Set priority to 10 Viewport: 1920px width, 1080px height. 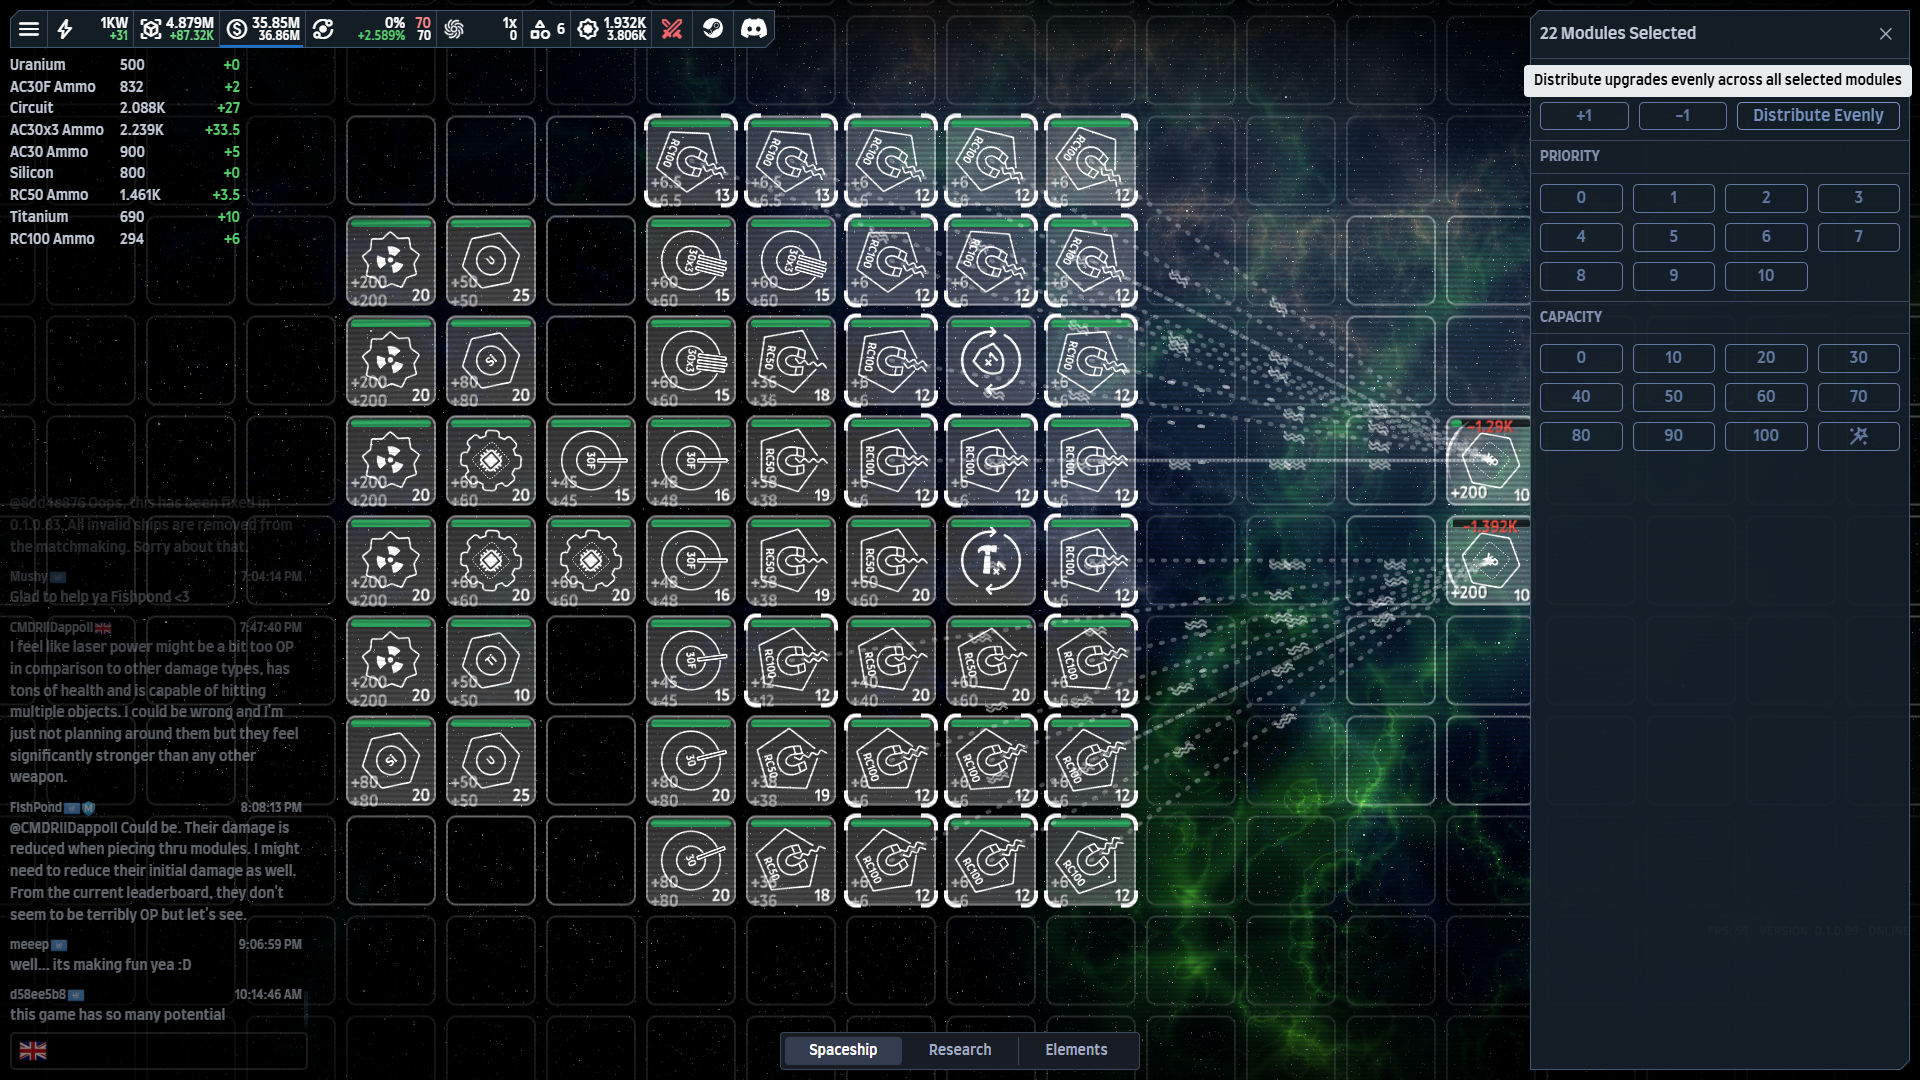(1766, 276)
